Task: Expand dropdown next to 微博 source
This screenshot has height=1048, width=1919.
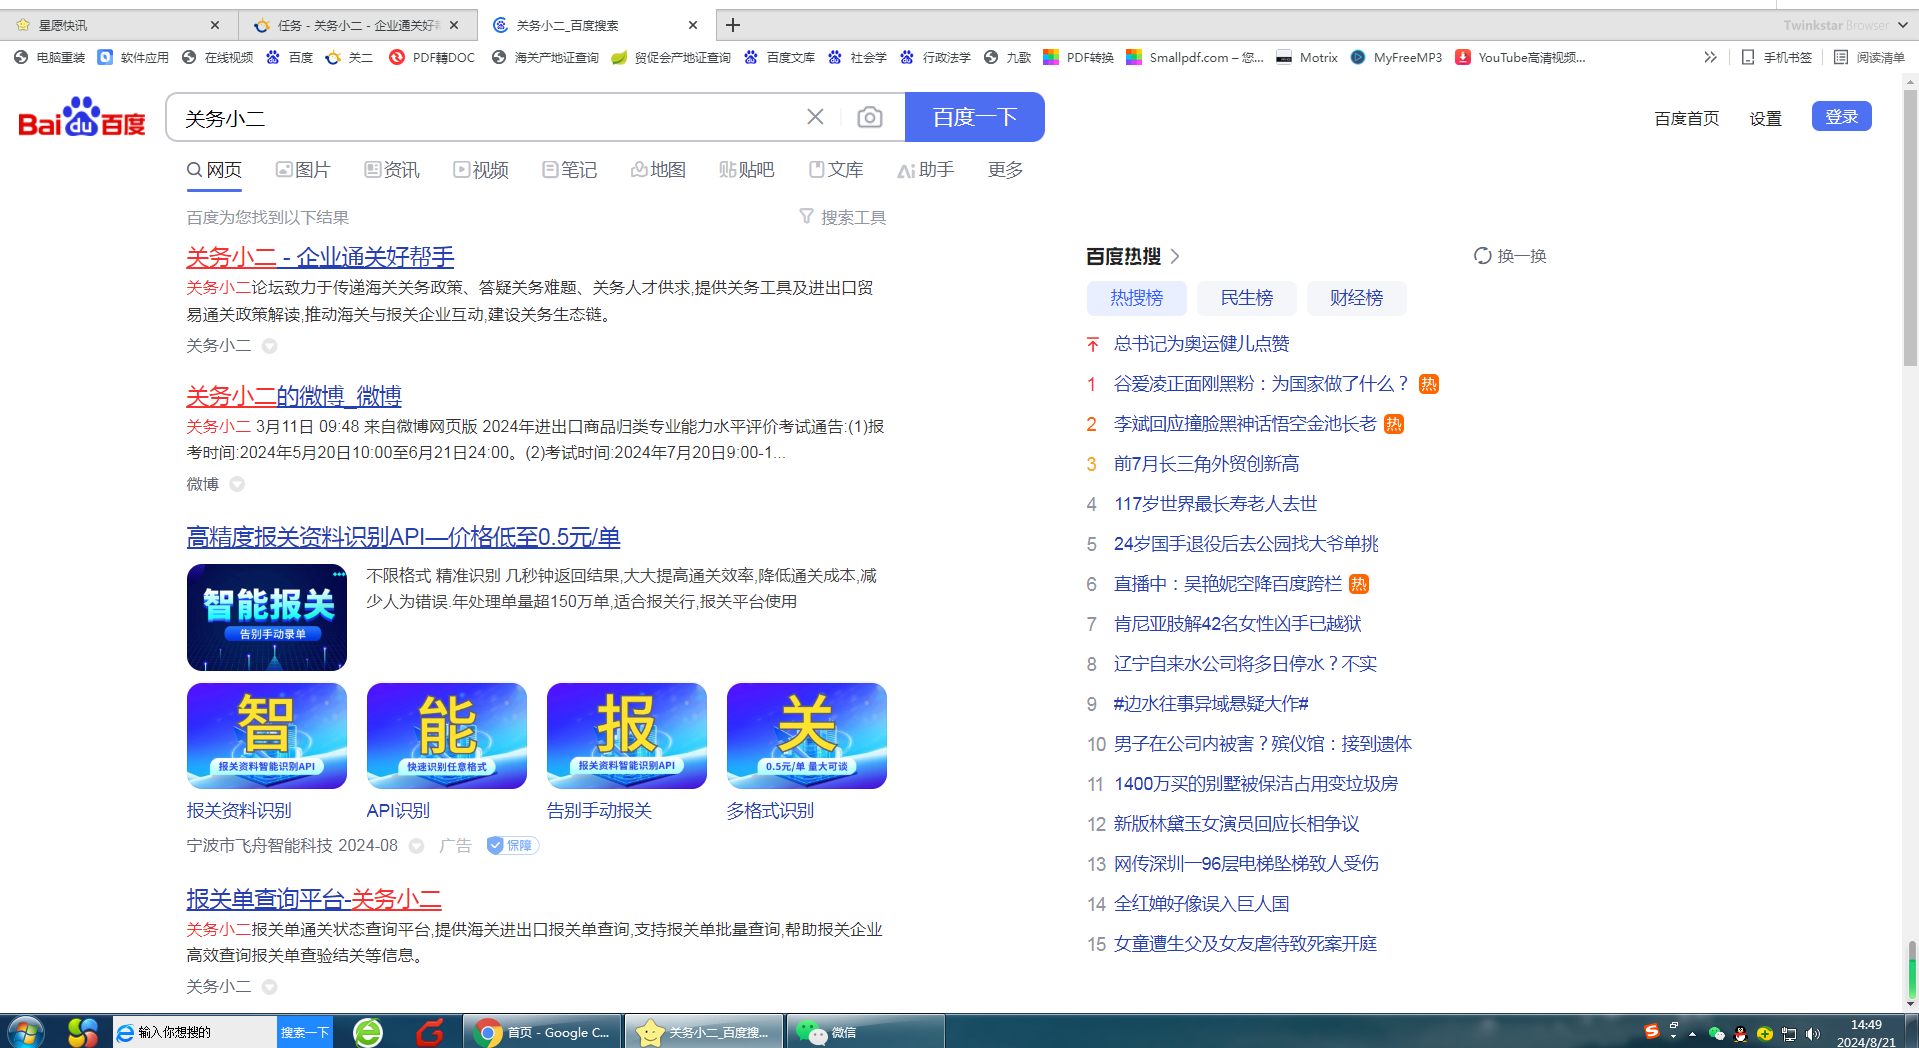Action: click(x=237, y=484)
